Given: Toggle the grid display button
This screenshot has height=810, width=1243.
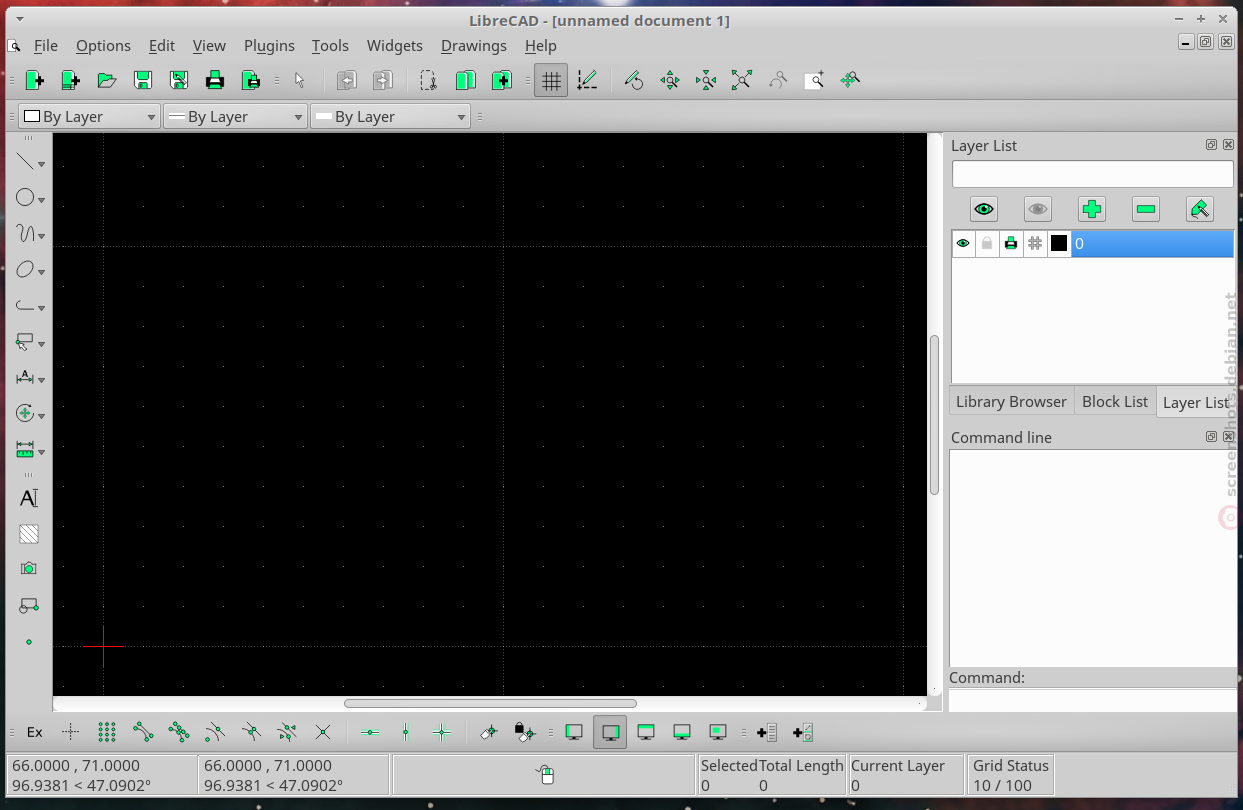Looking at the screenshot, I should [551, 80].
